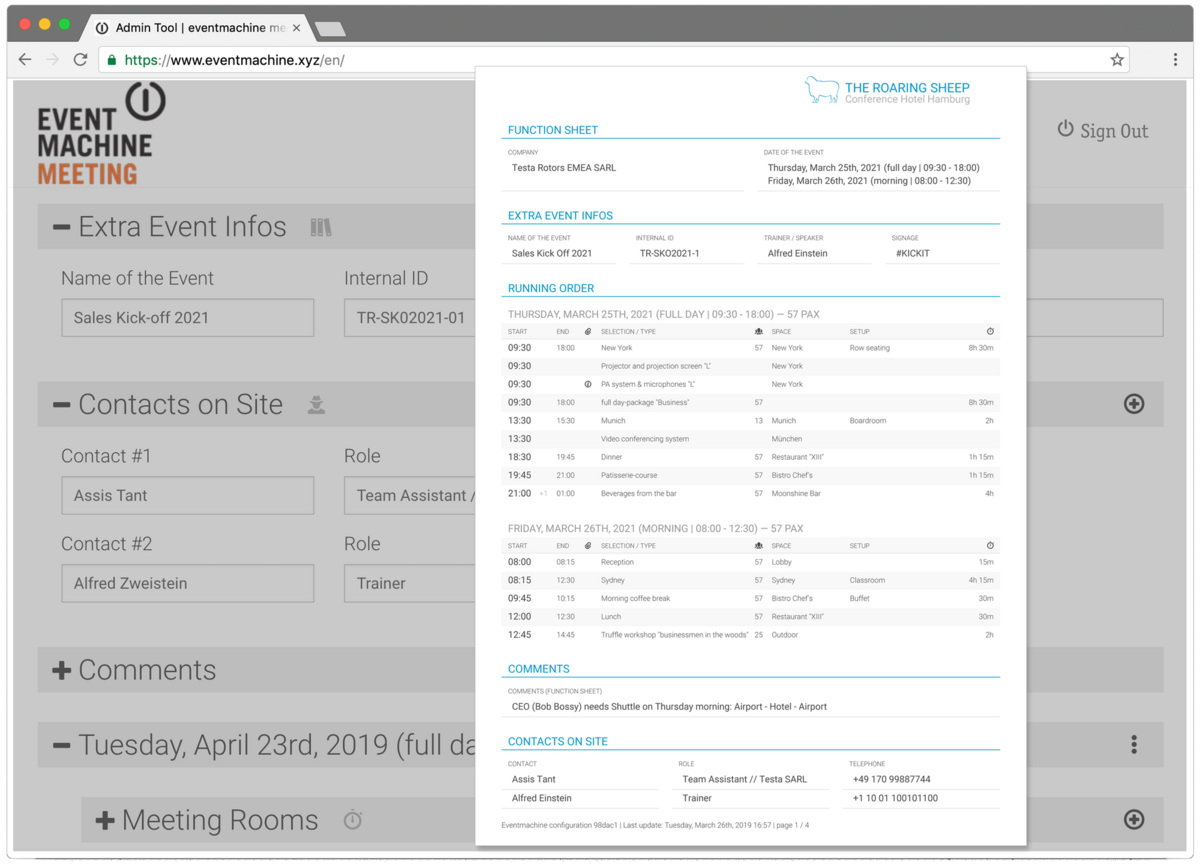Collapse the Extra Event Infos section

pyautogui.click(x=62, y=228)
